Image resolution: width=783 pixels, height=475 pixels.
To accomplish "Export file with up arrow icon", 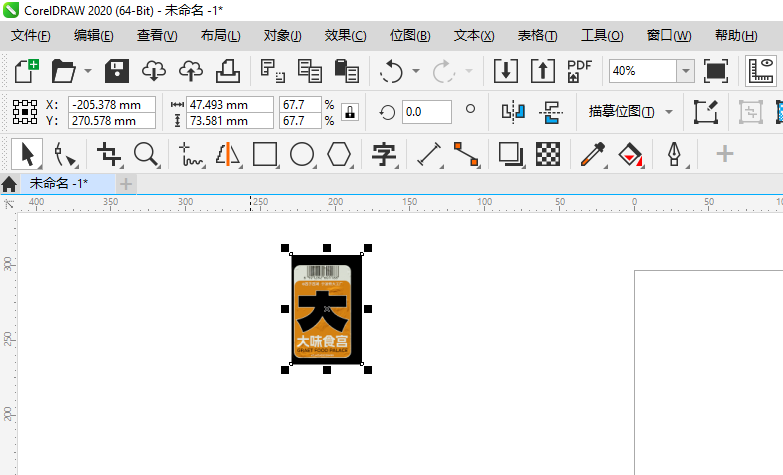I will coord(542,71).
